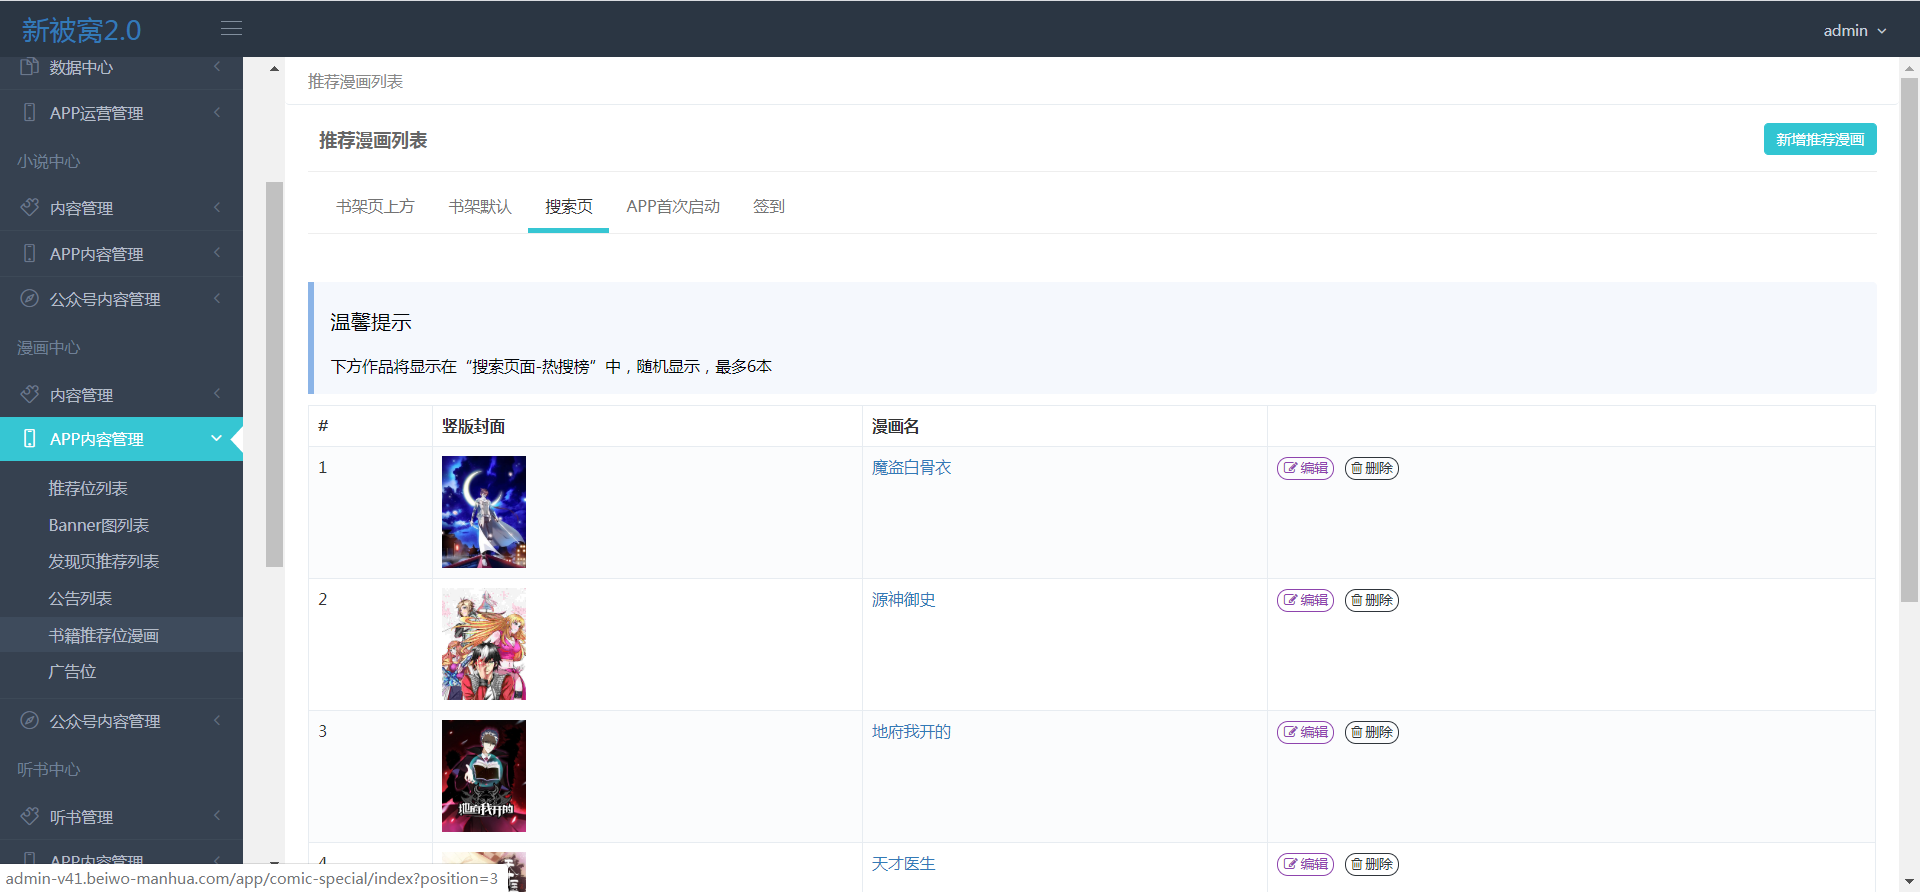Edit the 源神御史 row
Image resolution: width=1920 pixels, height=892 pixels.
coord(1305,600)
